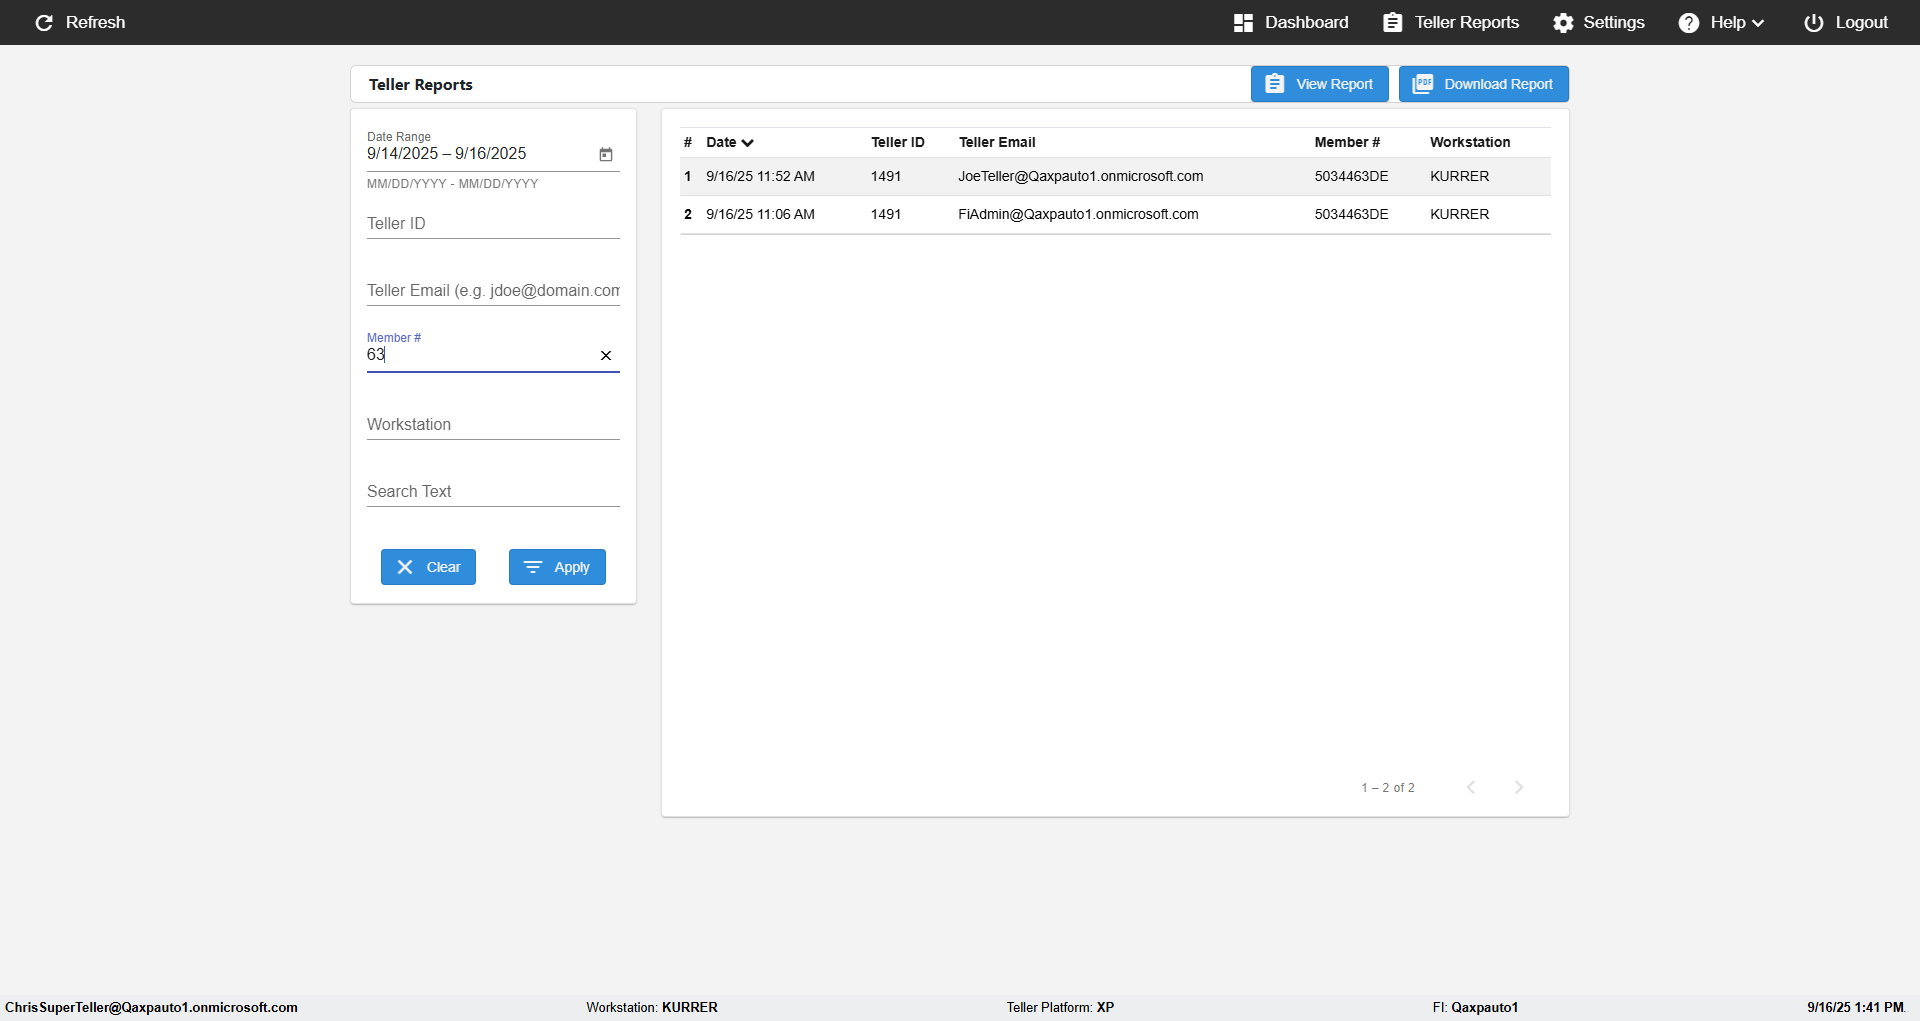Click FI: Qaxpauto1 in the status bar
The height and width of the screenshot is (1021, 1920).
tap(1475, 1007)
